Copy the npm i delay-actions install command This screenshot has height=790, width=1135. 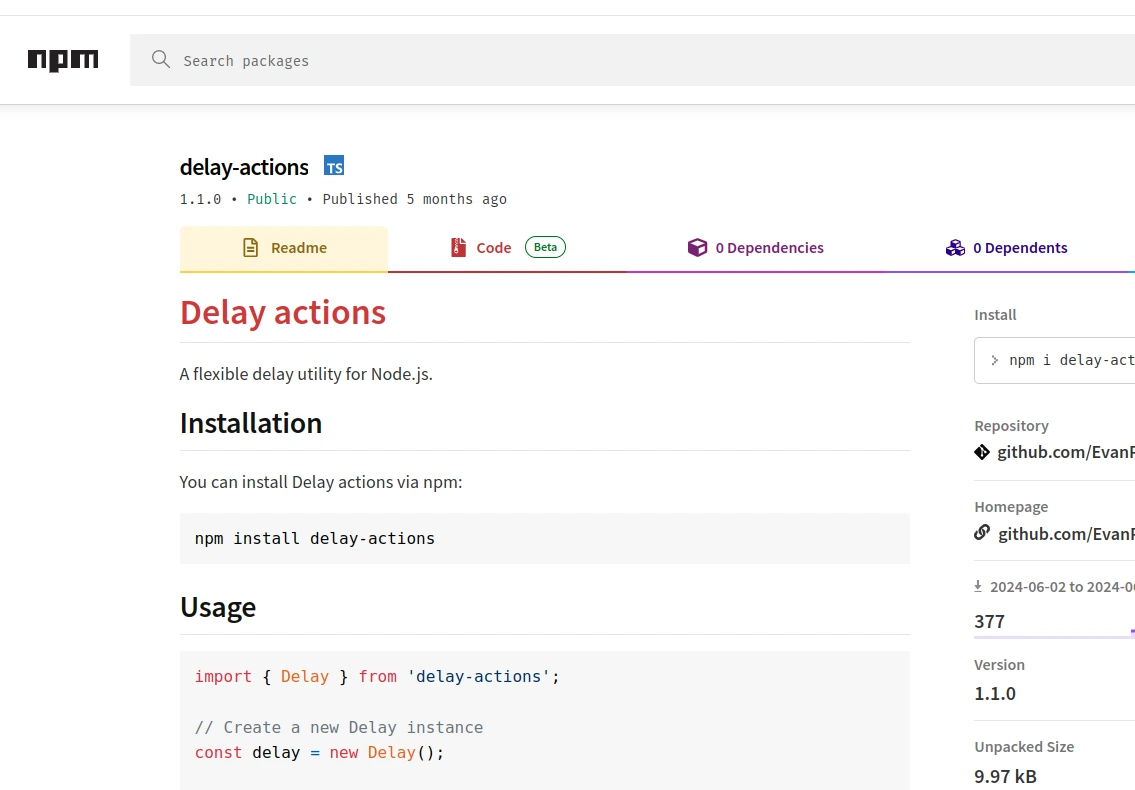pos(1055,361)
